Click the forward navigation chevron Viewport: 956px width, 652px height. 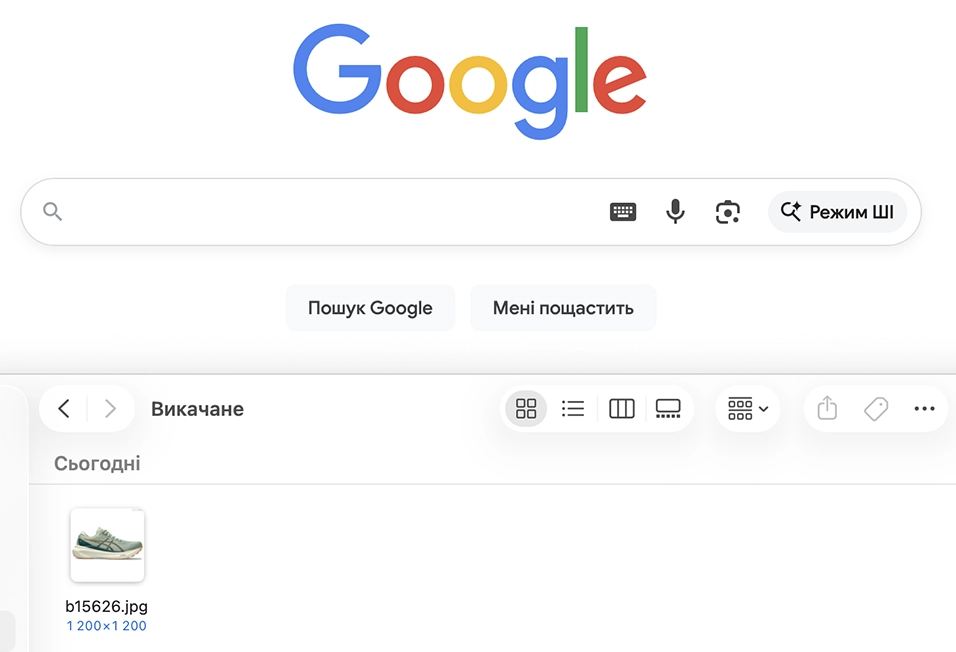110,409
